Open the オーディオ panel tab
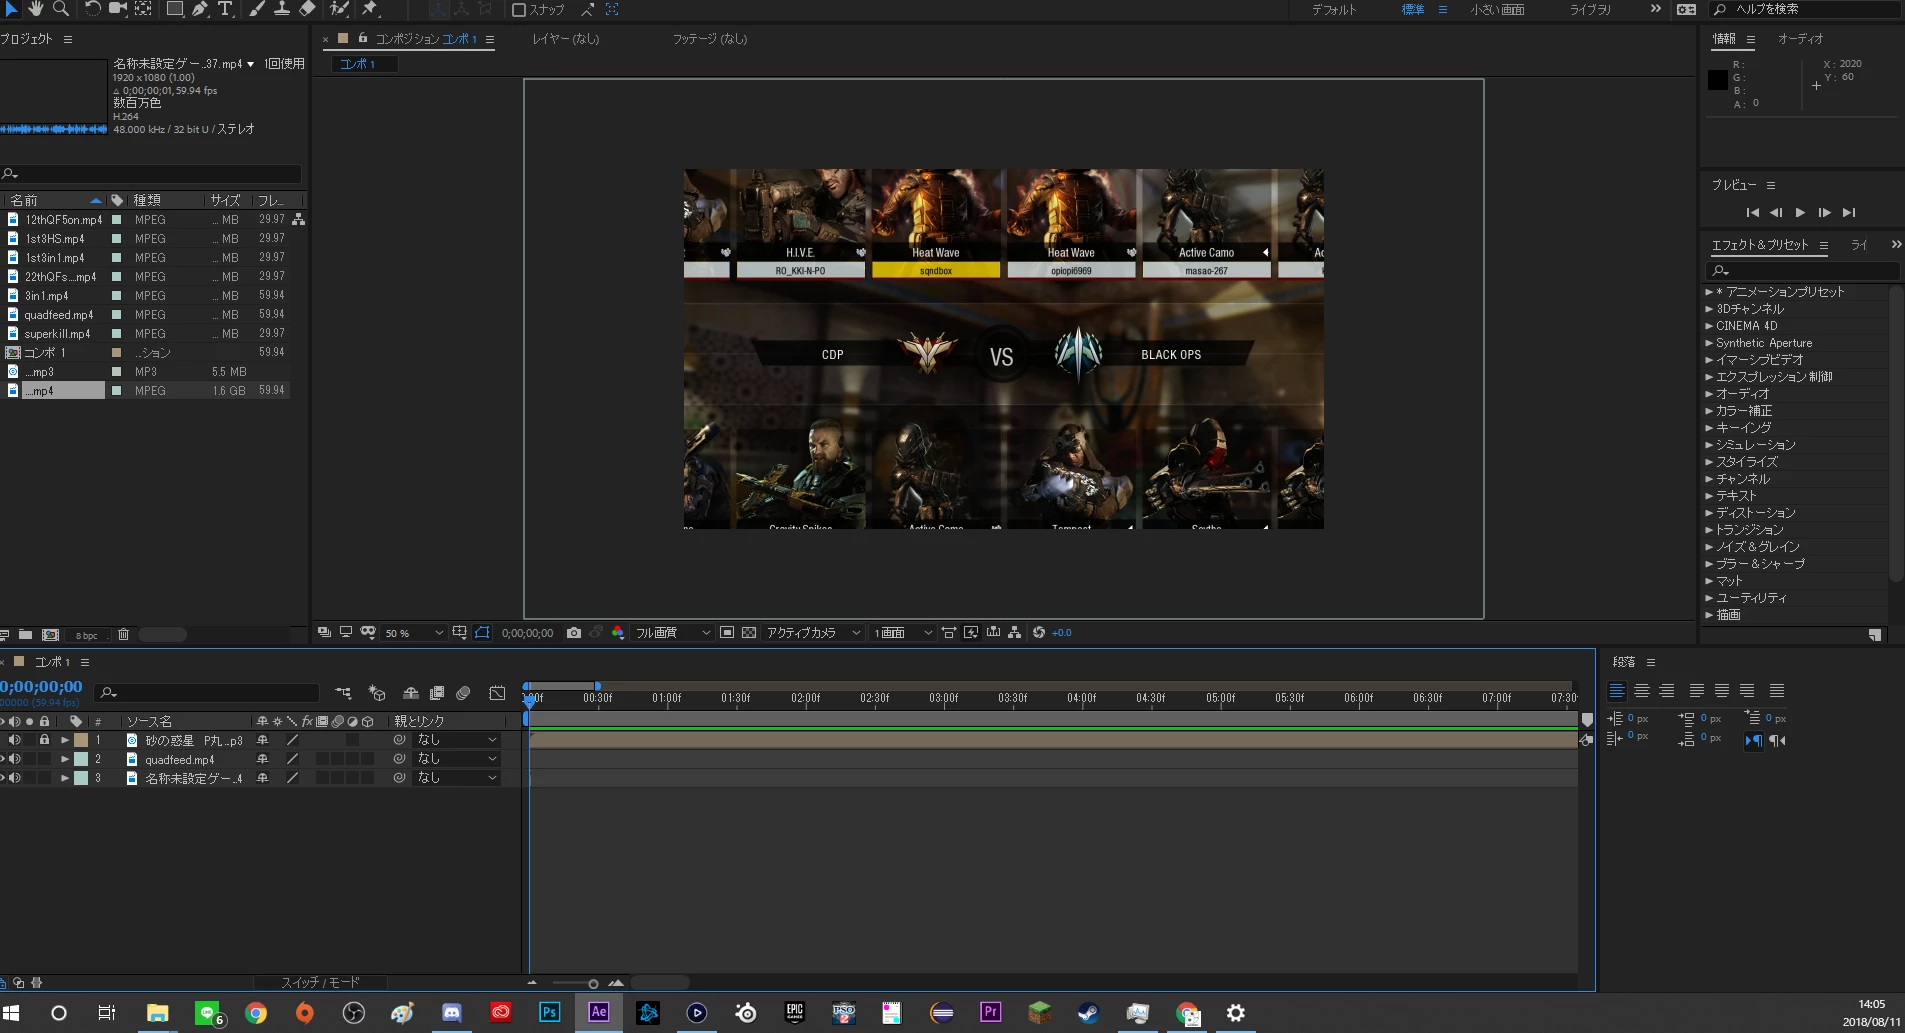Viewport: 1905px width, 1033px height. point(1800,39)
